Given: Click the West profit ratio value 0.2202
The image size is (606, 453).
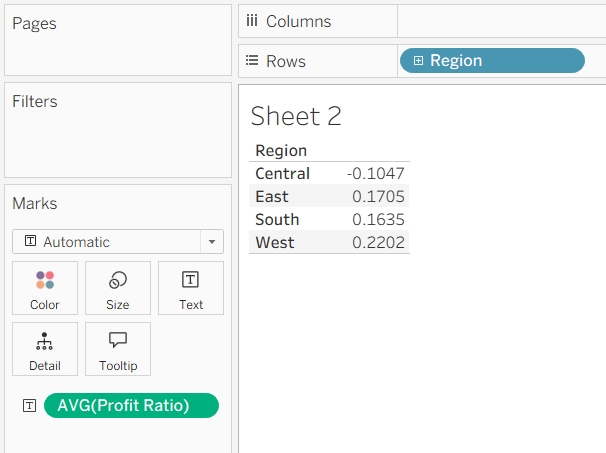Looking at the screenshot, I should coord(378,242).
